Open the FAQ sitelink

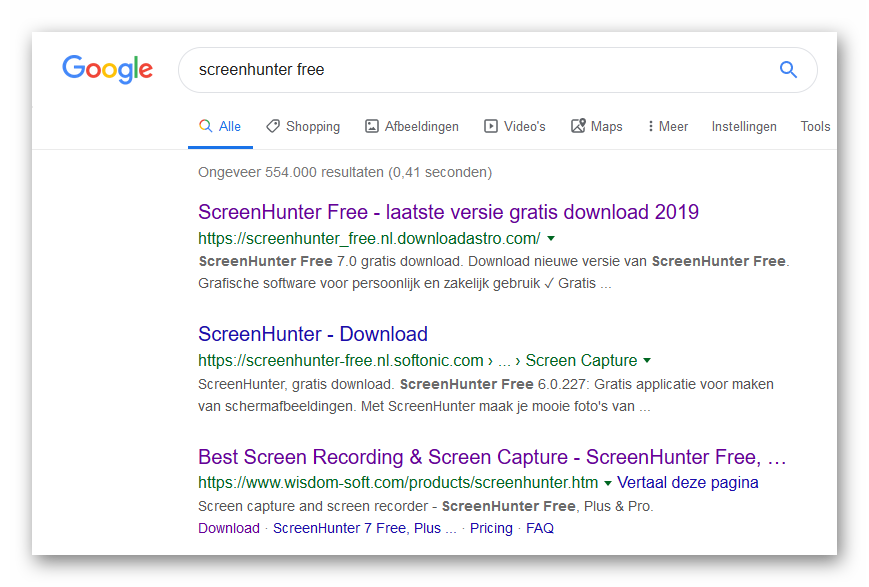pyautogui.click(x=540, y=528)
